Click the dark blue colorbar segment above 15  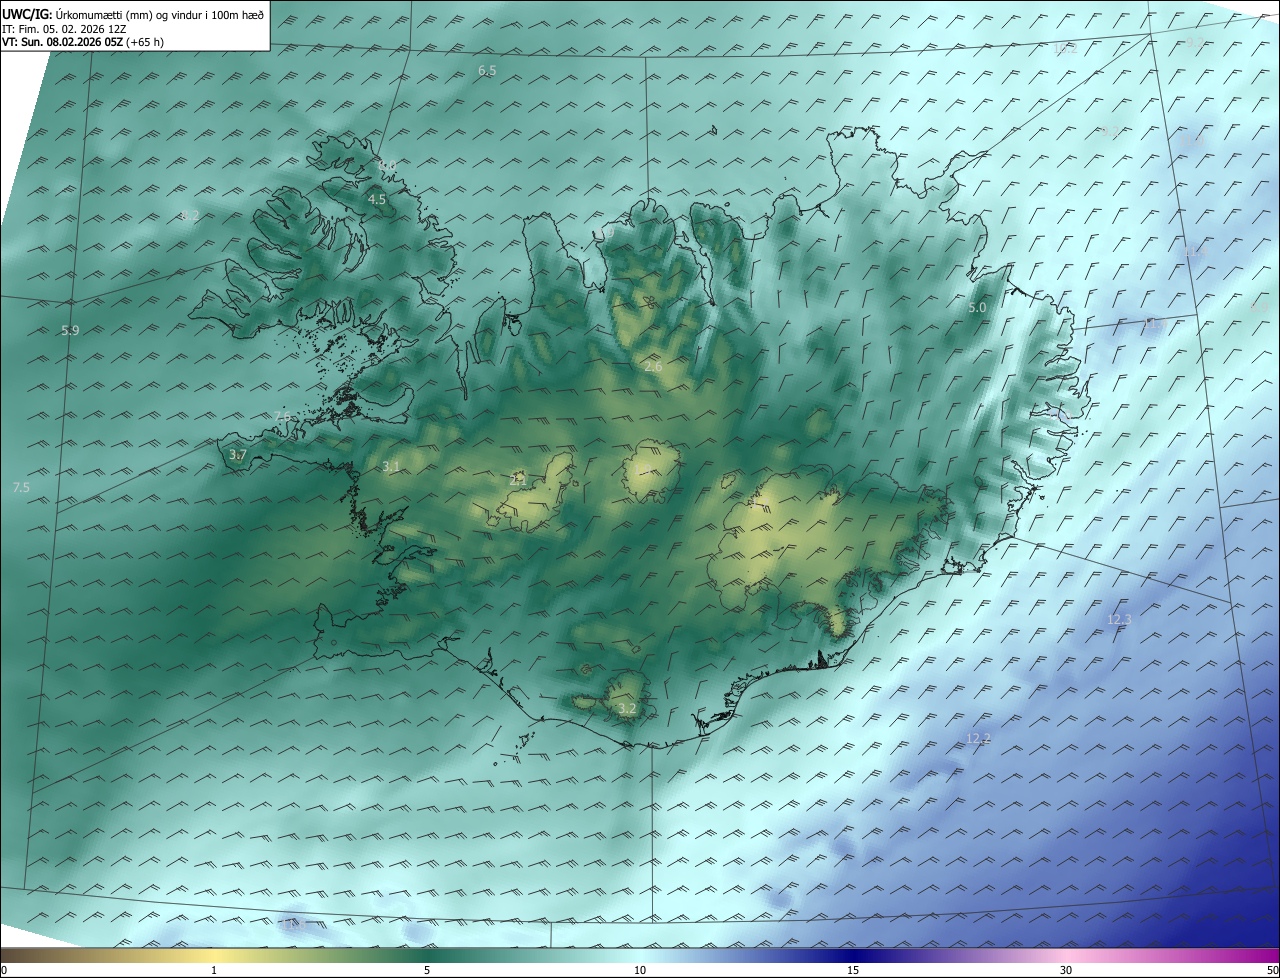pyautogui.click(x=853, y=955)
